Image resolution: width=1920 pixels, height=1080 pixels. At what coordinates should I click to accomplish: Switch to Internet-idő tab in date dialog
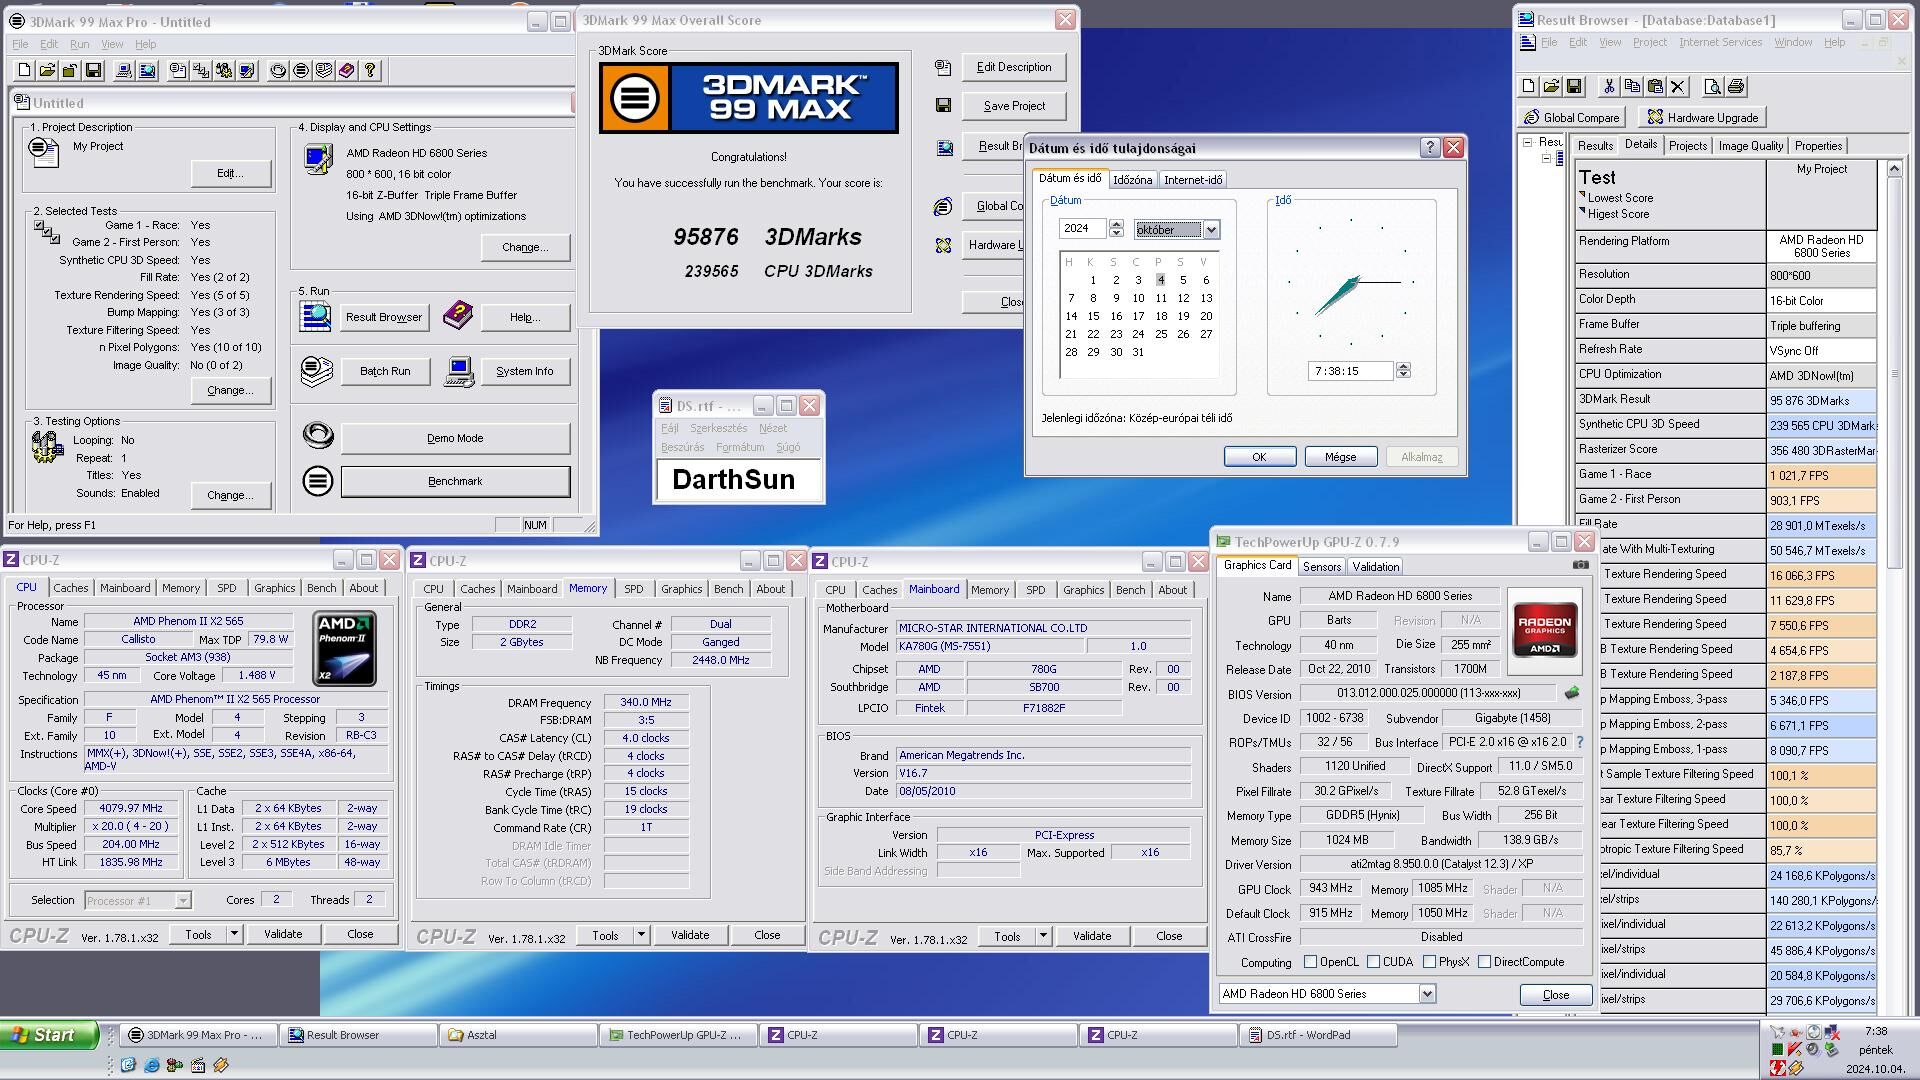click(1193, 180)
